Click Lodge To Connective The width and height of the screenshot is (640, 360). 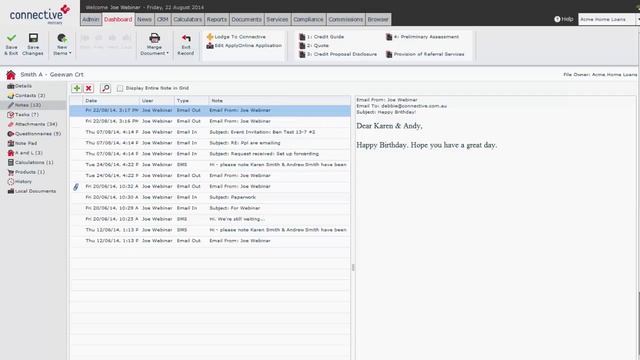tap(236, 37)
